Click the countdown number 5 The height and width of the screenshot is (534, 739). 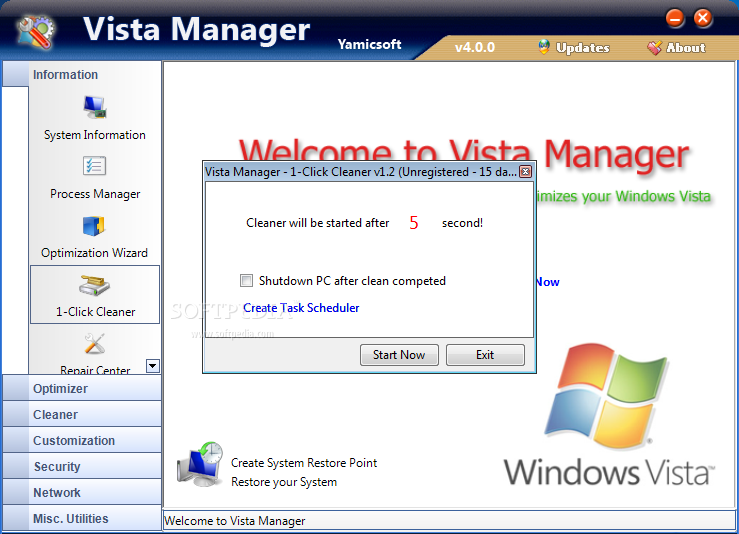coord(414,222)
